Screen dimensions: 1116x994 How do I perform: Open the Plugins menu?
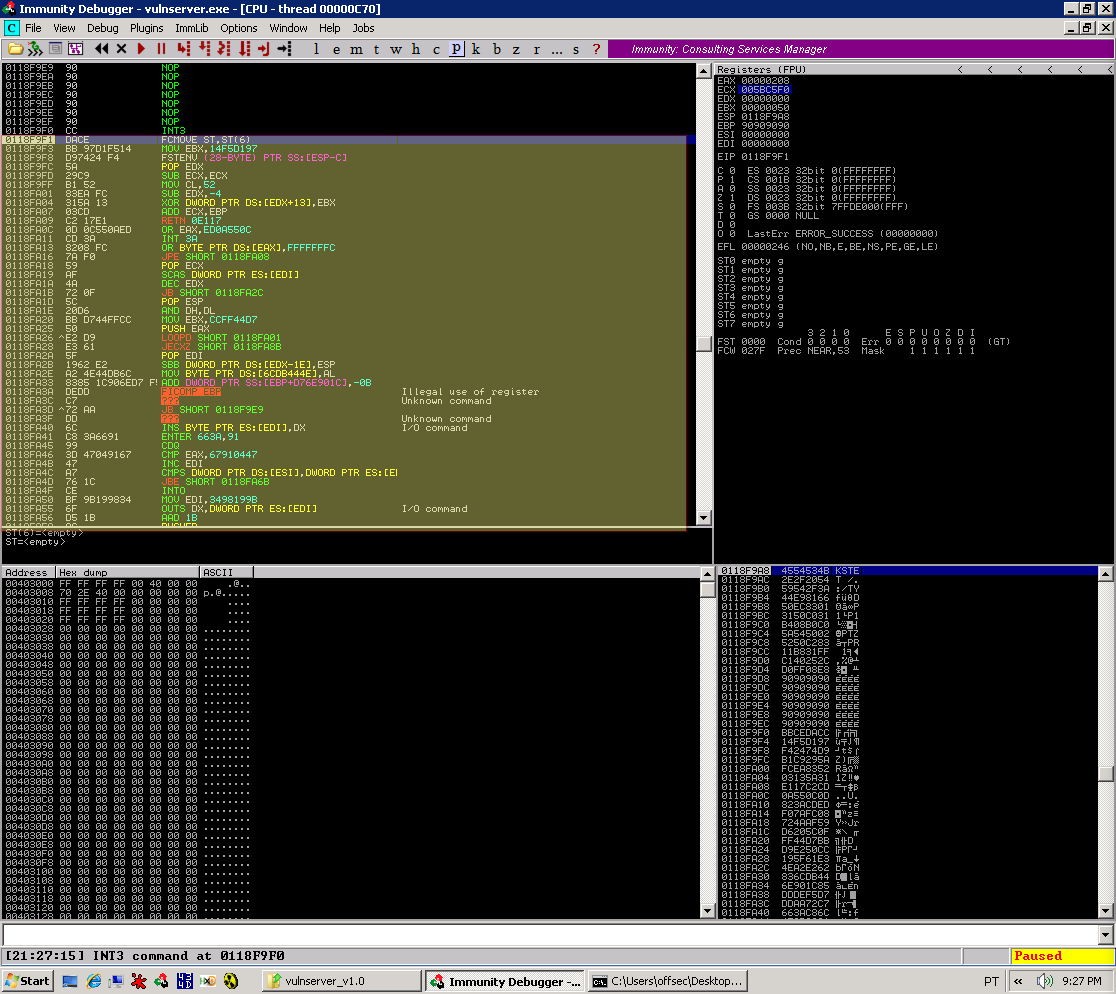147,28
